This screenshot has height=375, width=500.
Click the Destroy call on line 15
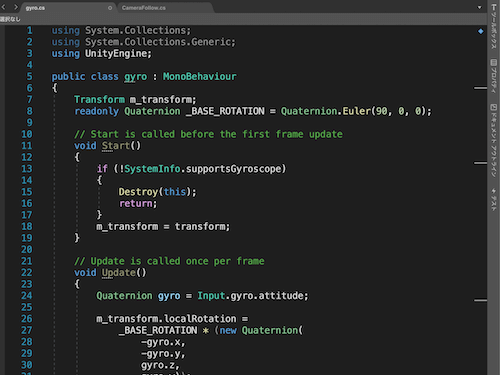coord(138,192)
